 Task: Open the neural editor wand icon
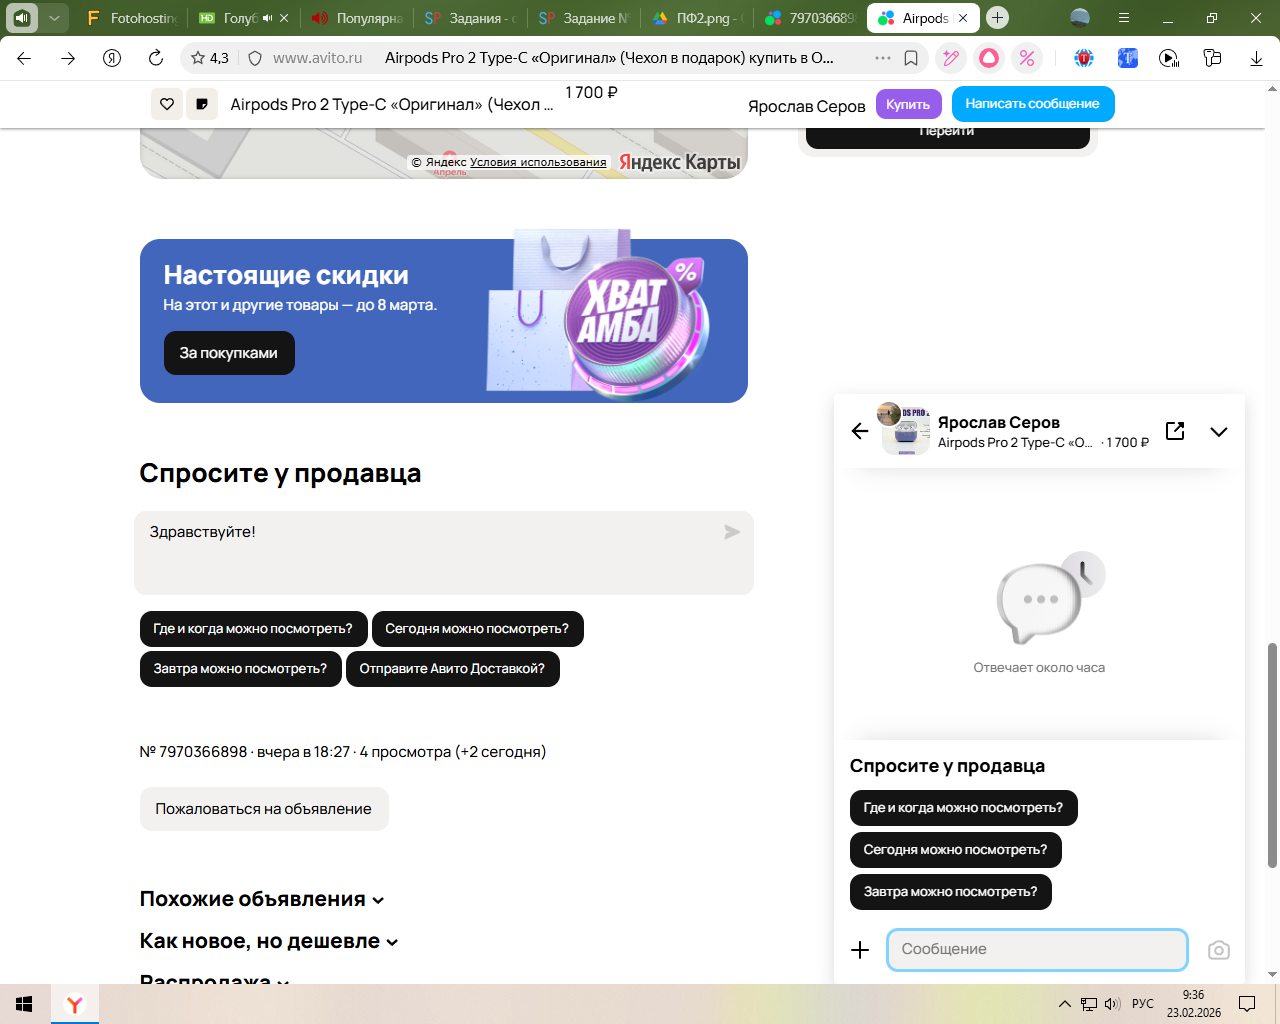pyautogui.click(x=951, y=58)
